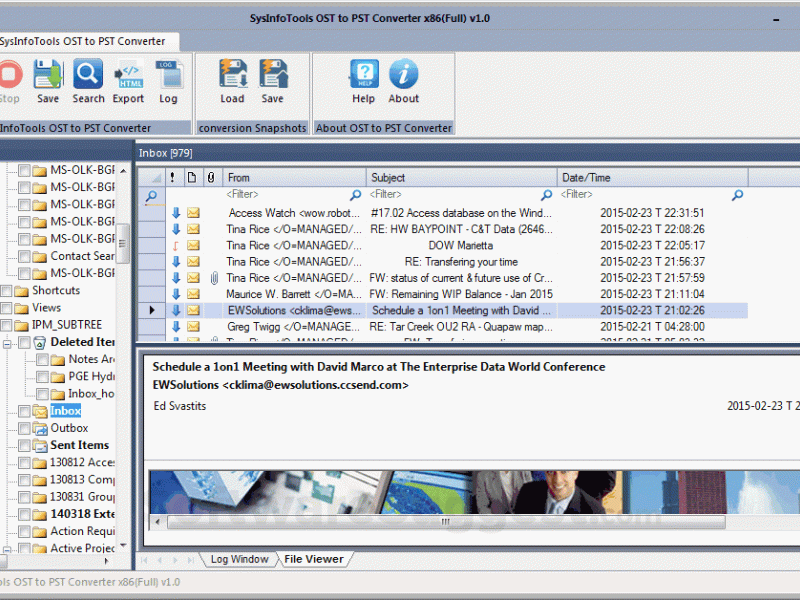Select the PGE Hydr folder in tree

point(91,377)
